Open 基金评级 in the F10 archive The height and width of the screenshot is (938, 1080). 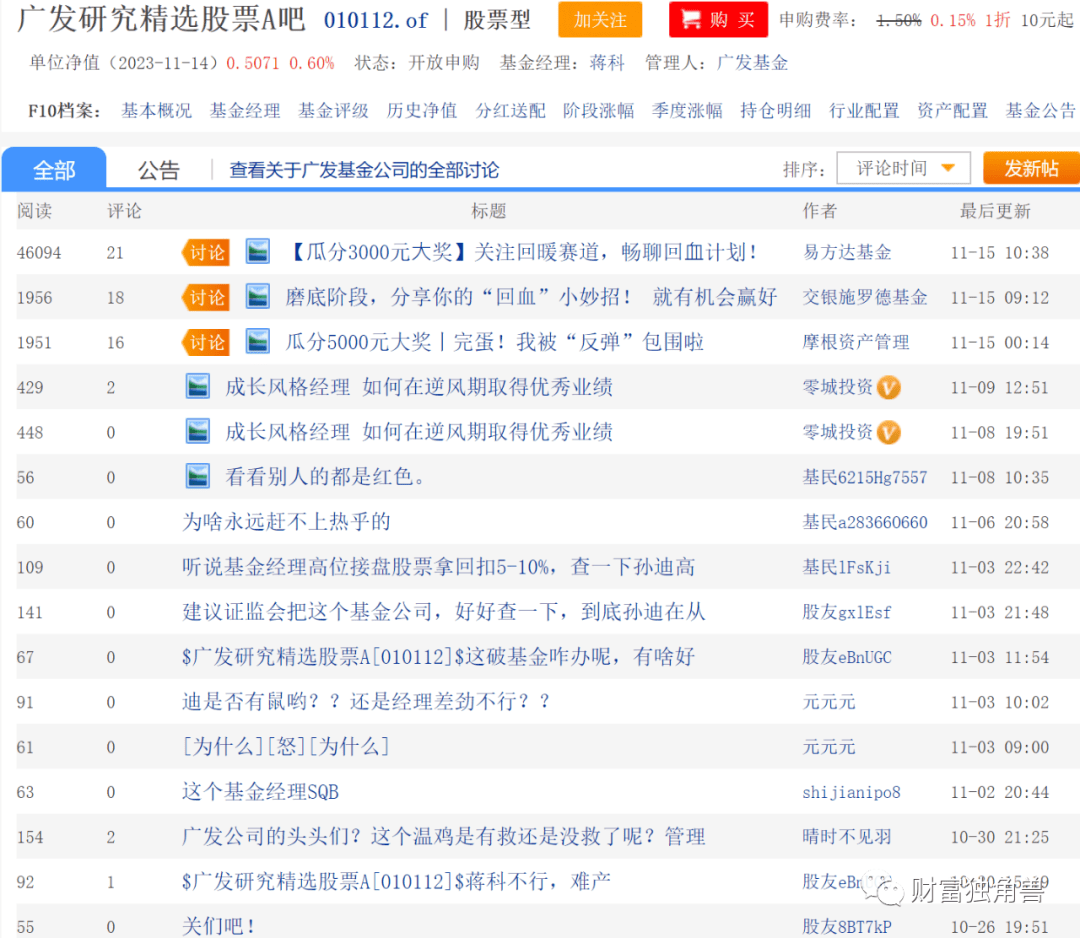click(x=333, y=110)
